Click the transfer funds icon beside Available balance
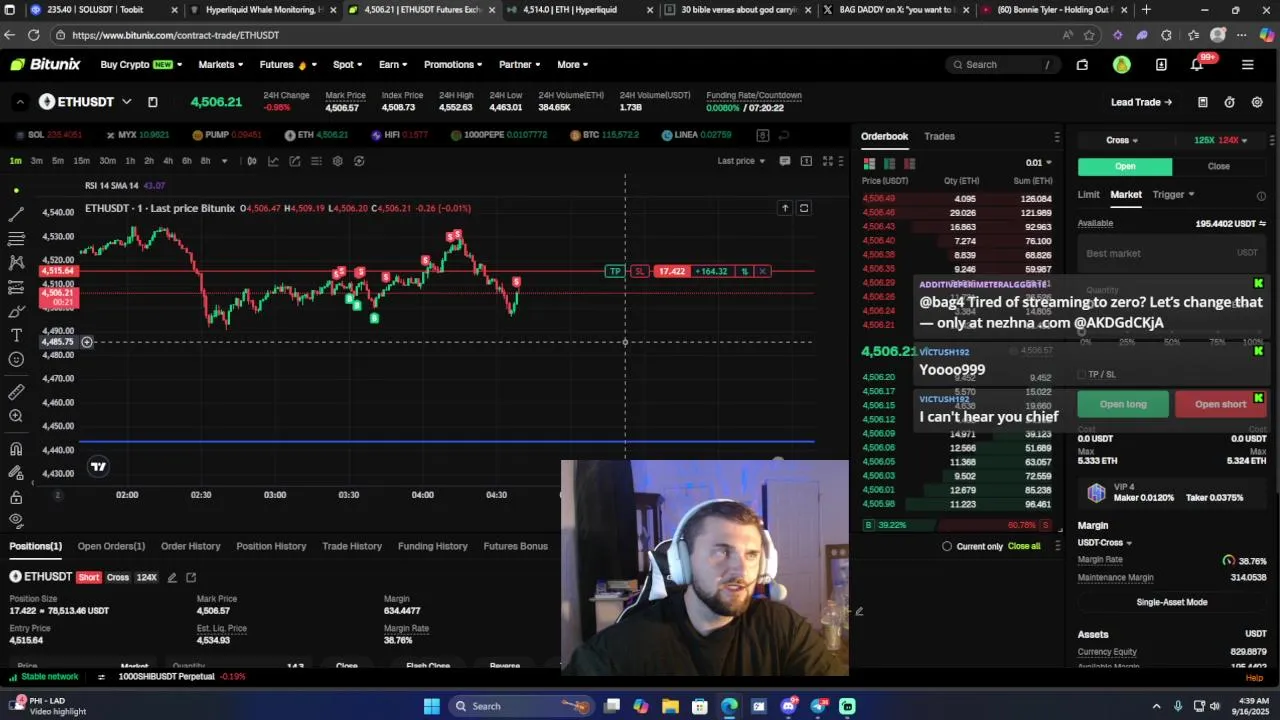This screenshot has height=720, width=1280. [1262, 224]
